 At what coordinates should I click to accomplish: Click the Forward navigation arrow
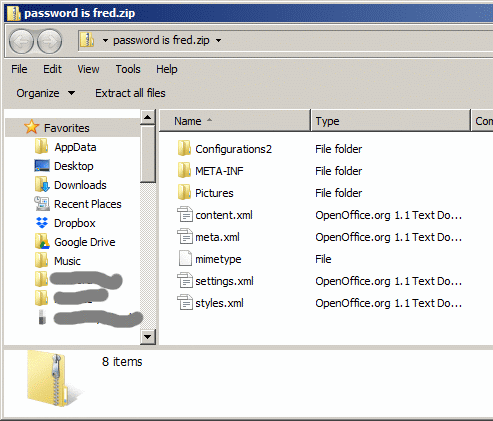(x=49, y=41)
